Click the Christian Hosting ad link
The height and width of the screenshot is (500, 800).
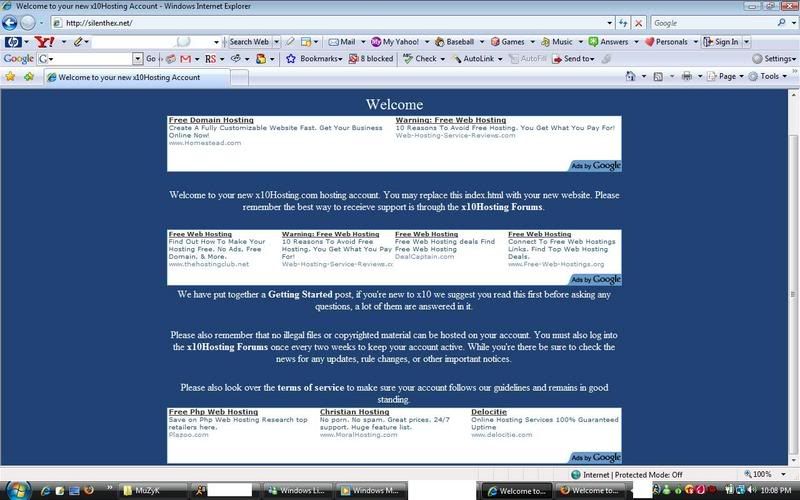pyautogui.click(x=355, y=412)
